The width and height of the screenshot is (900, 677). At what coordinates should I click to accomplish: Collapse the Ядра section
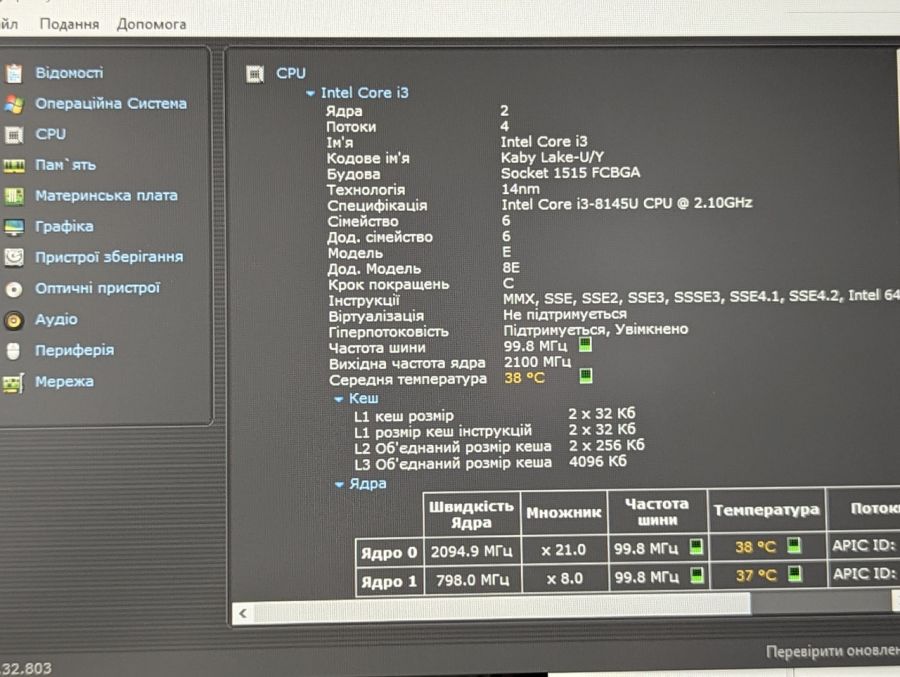(339, 485)
